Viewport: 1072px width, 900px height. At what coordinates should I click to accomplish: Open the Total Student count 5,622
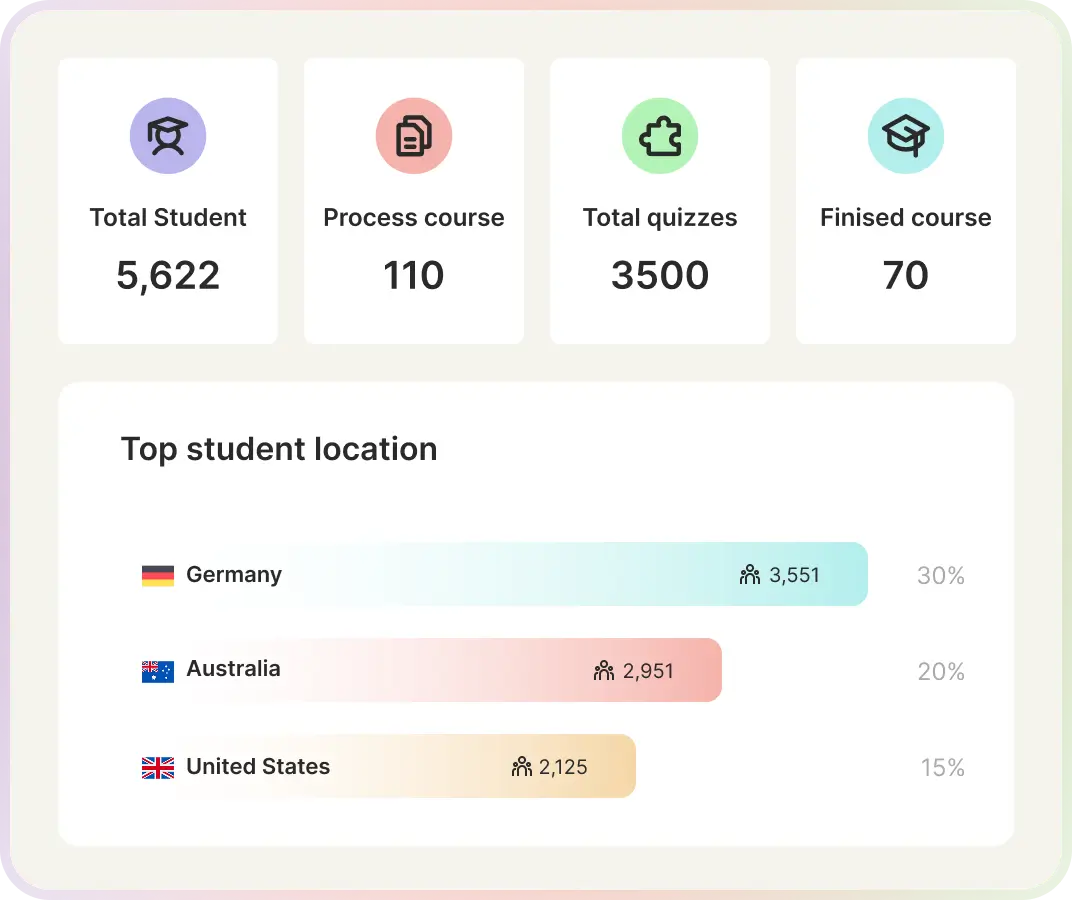click(x=168, y=276)
